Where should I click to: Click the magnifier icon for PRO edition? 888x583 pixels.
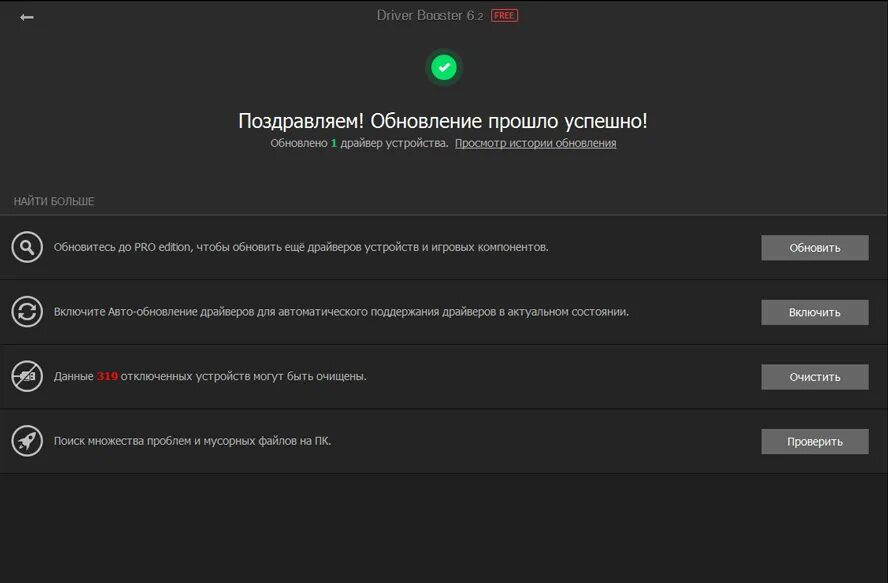point(27,247)
